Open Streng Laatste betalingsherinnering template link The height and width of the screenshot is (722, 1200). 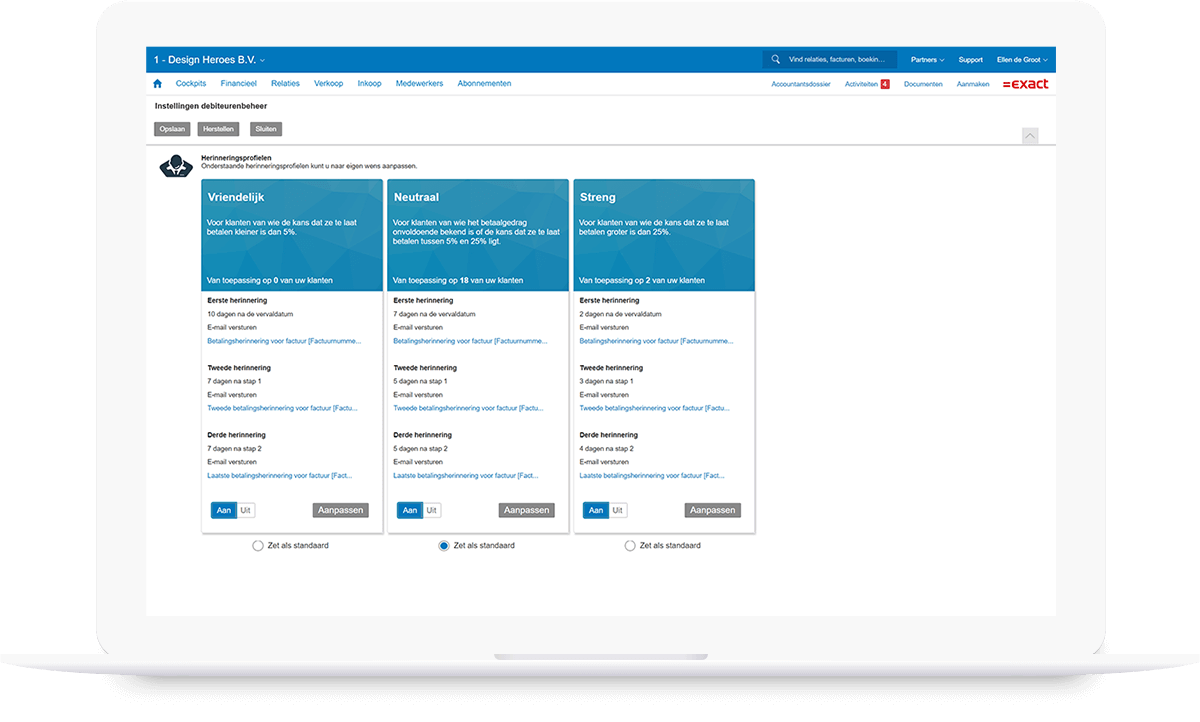point(652,476)
